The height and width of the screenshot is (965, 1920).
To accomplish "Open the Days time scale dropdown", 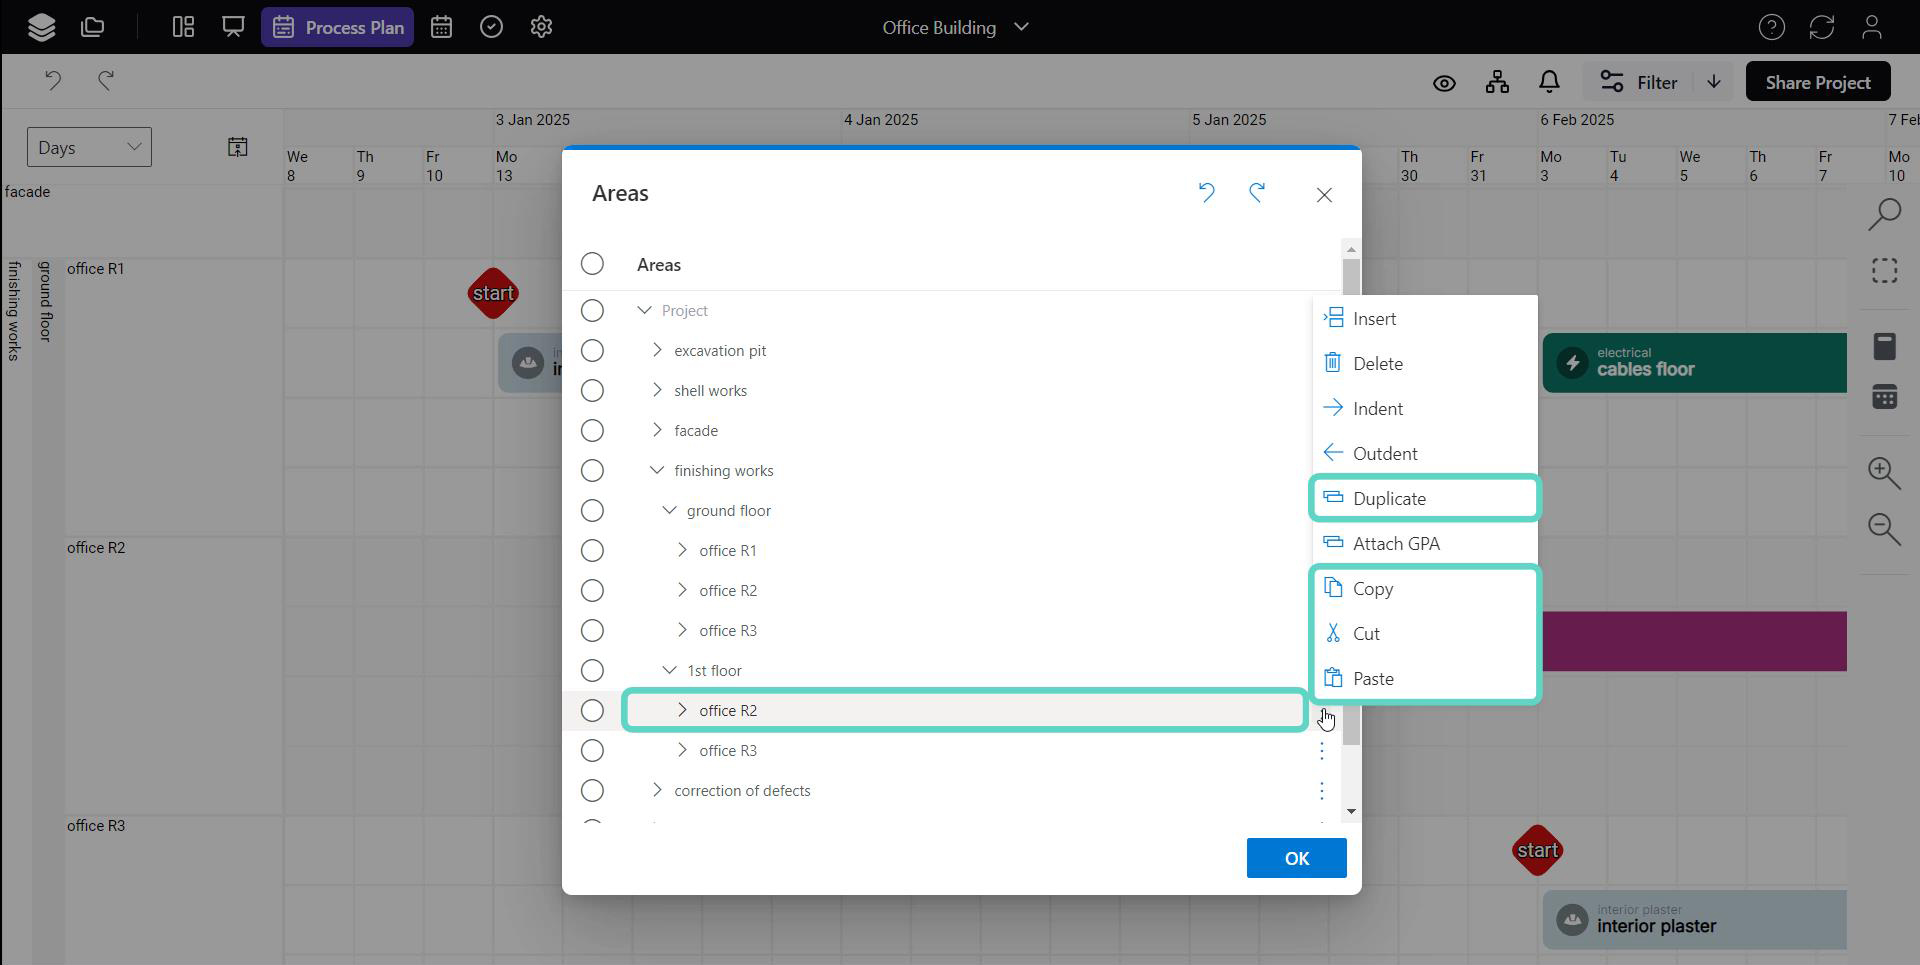I will [x=89, y=147].
